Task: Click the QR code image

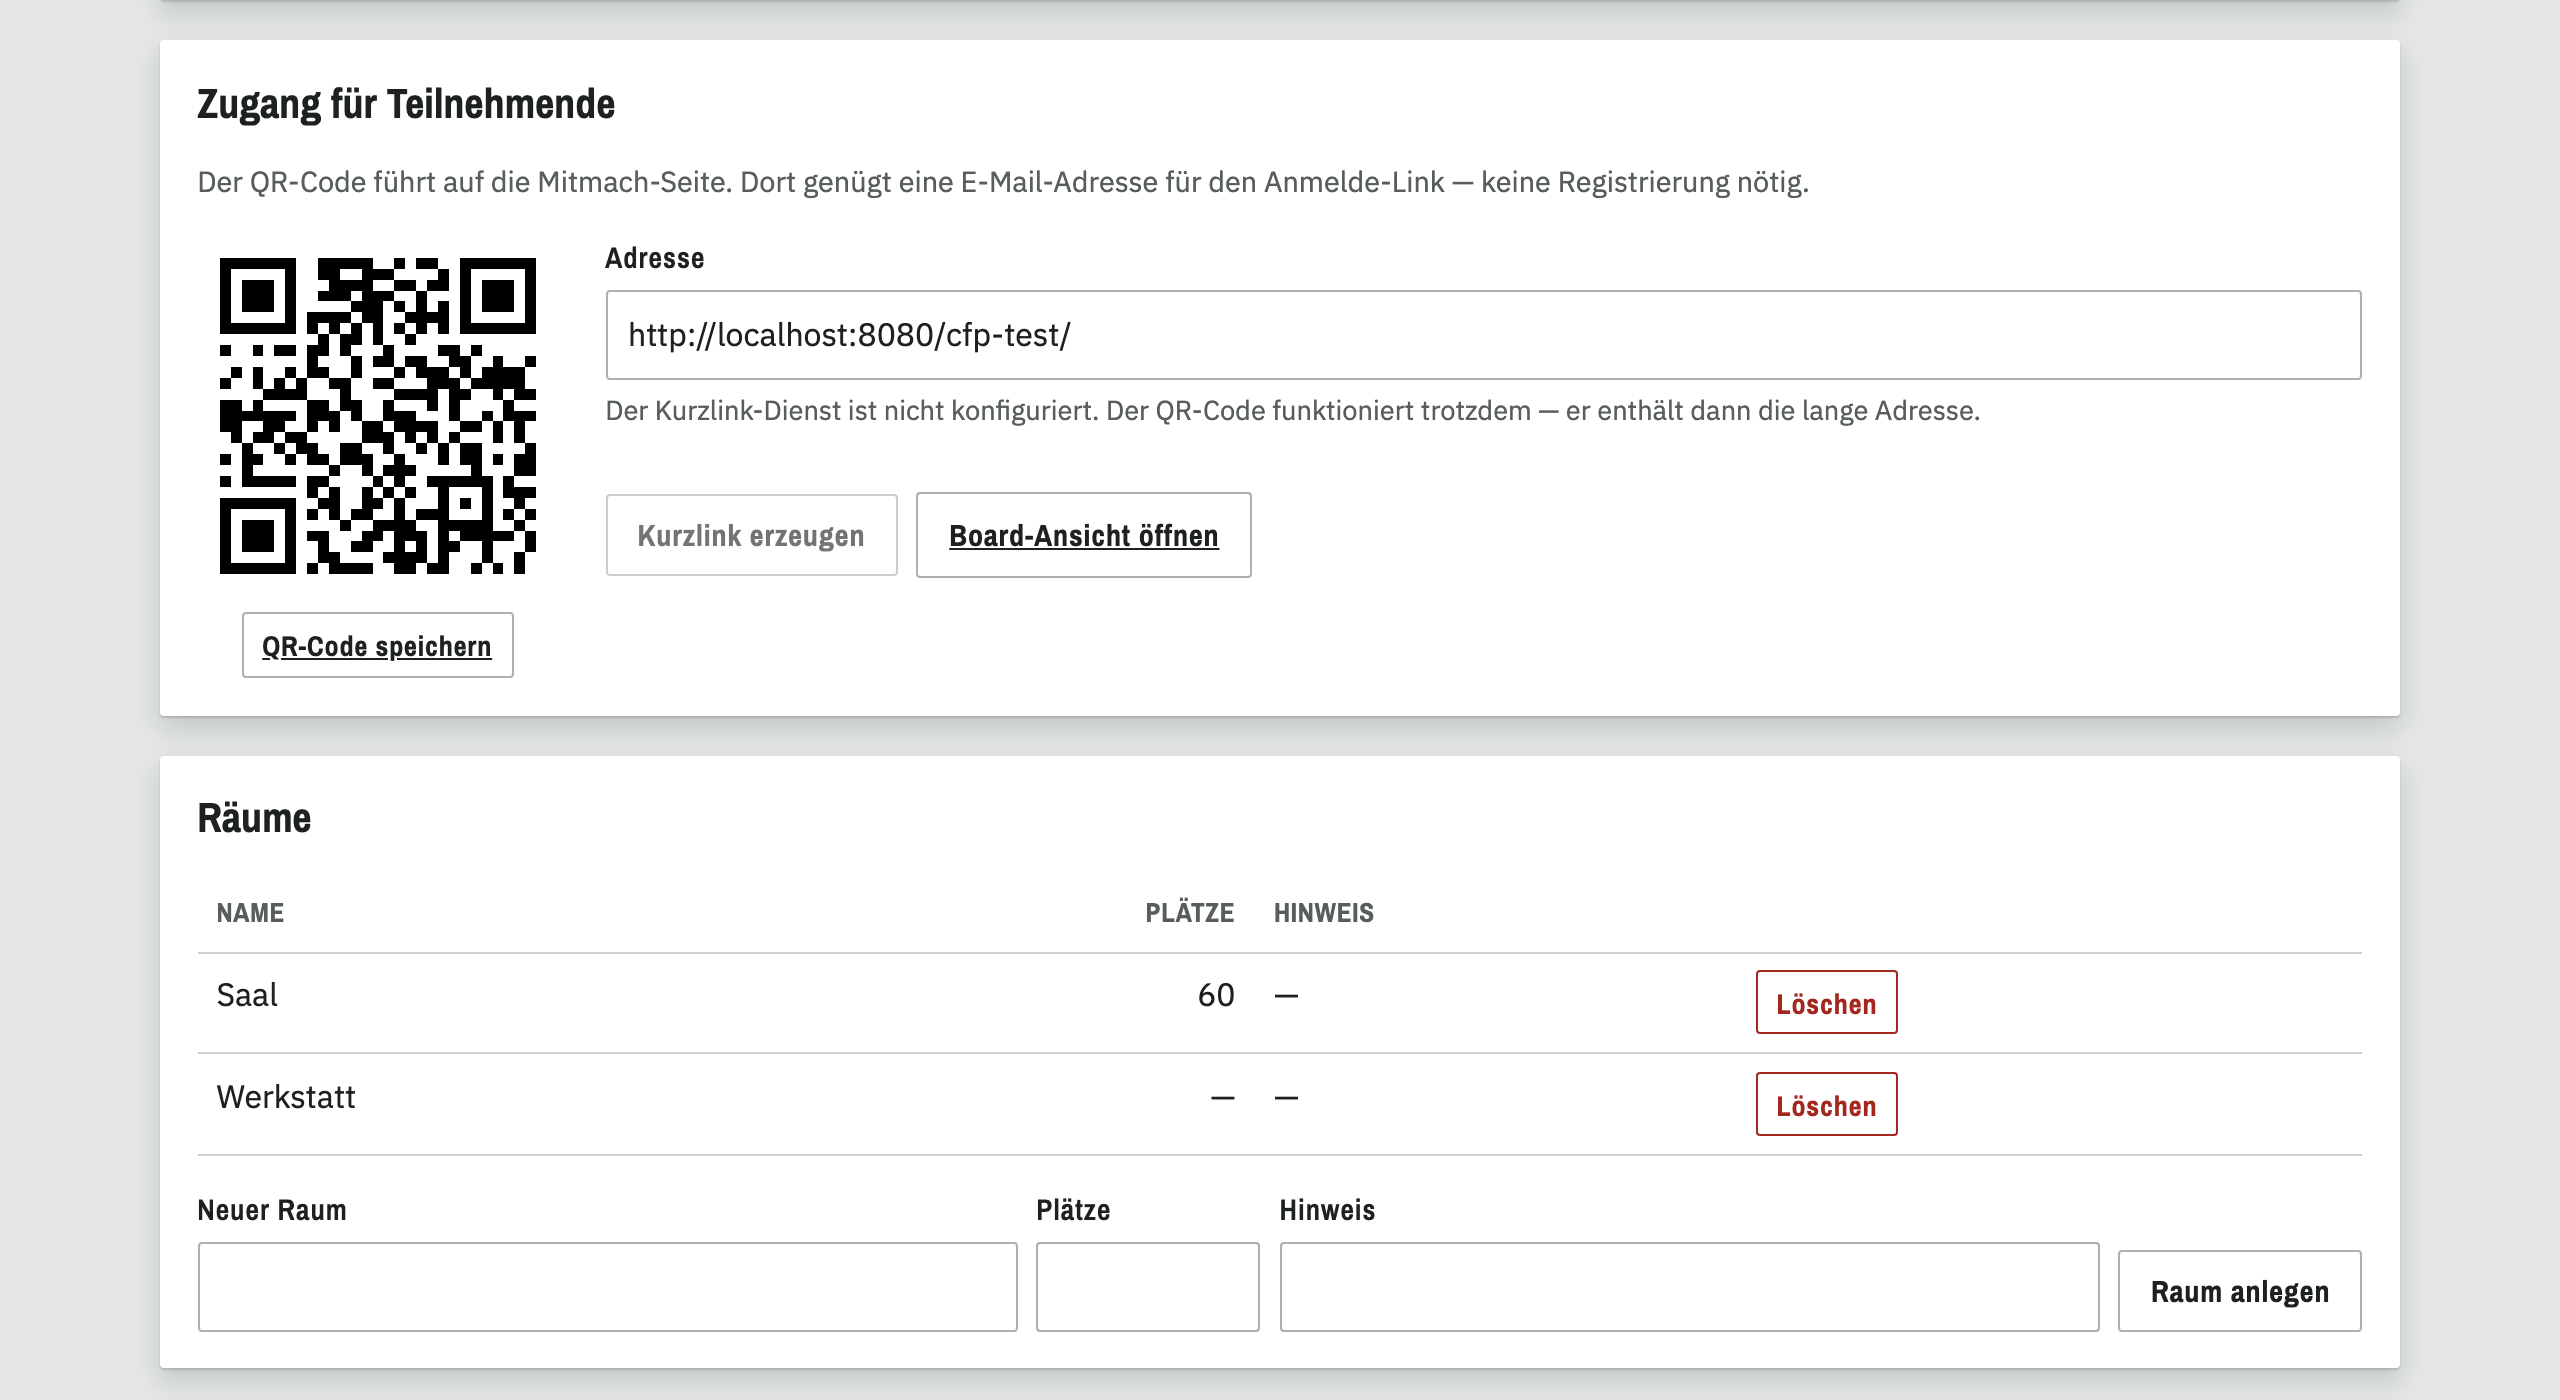Action: [378, 416]
